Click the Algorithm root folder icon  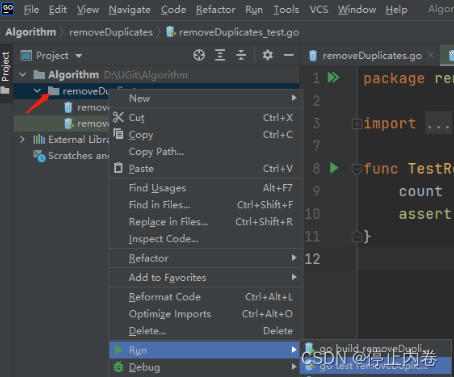[39, 75]
